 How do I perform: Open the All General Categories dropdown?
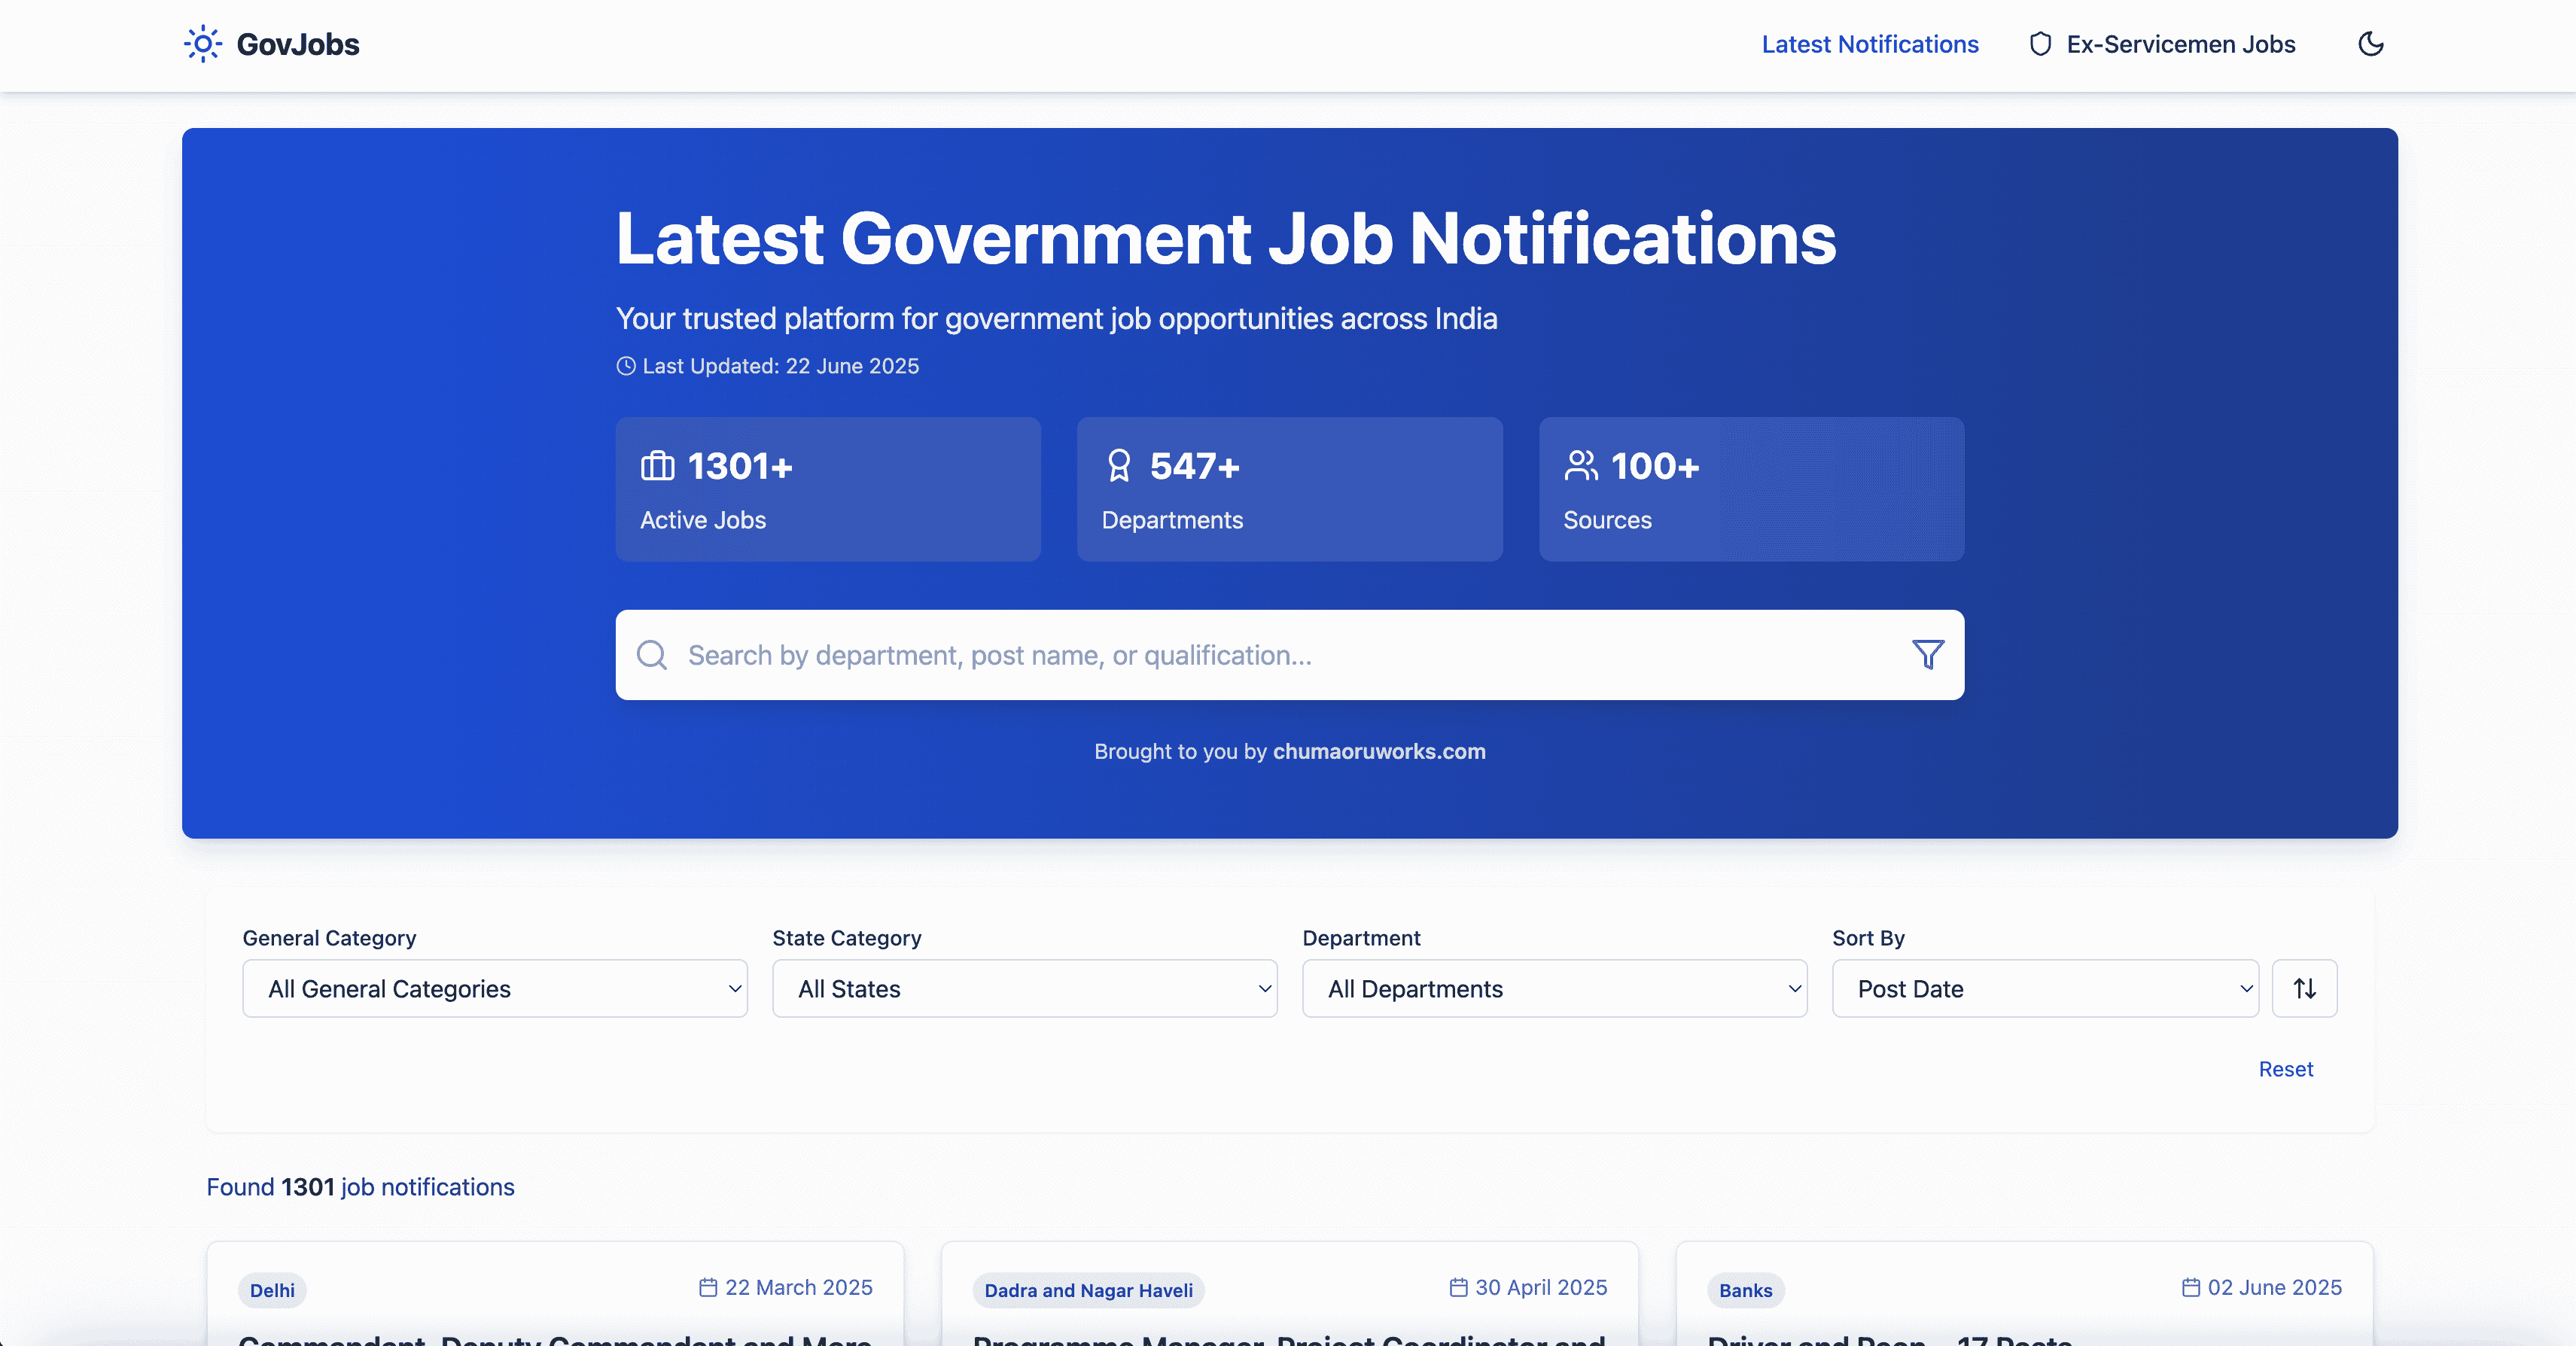(x=495, y=988)
